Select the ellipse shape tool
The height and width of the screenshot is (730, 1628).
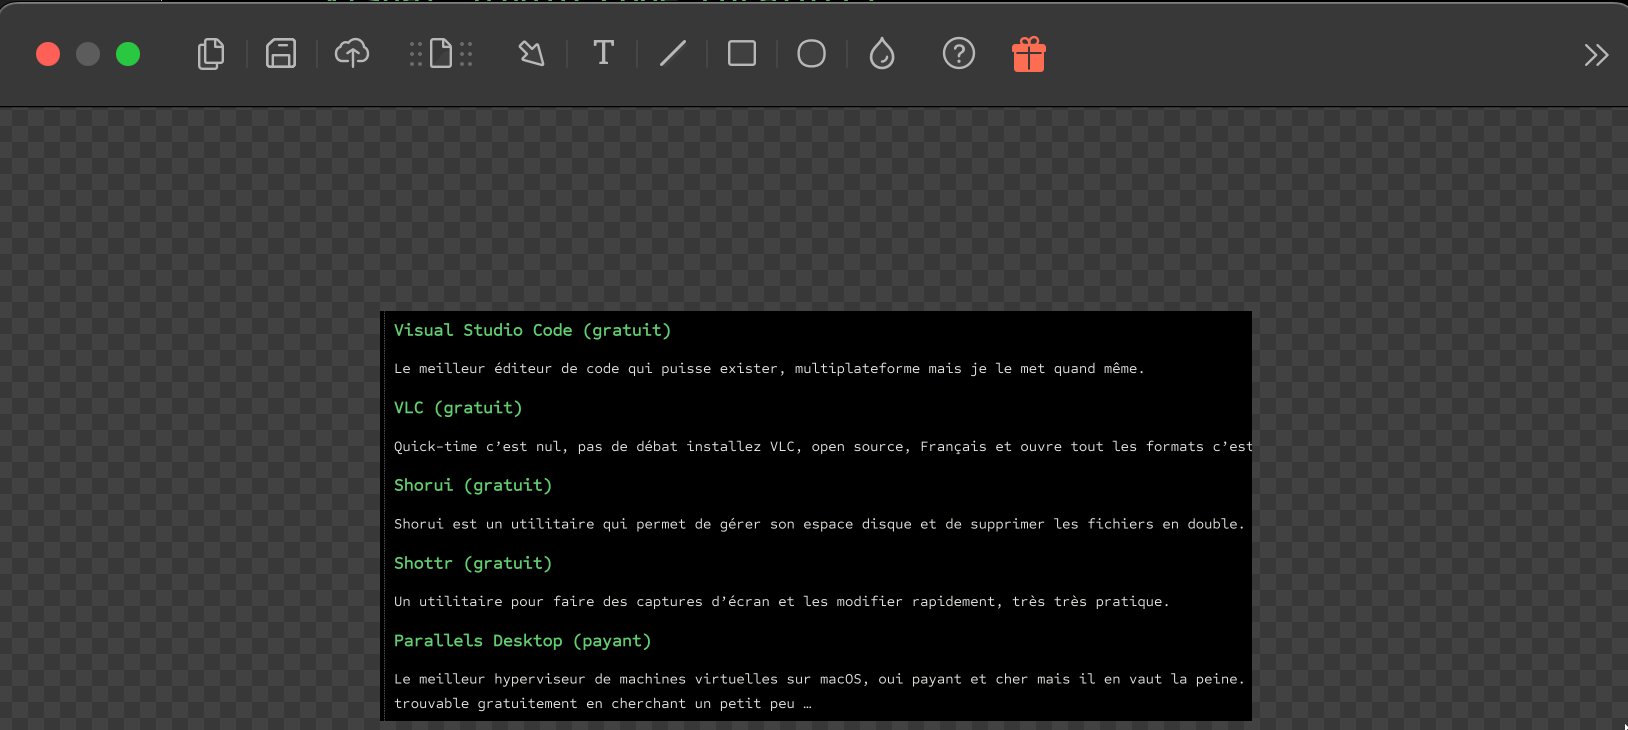tap(811, 54)
